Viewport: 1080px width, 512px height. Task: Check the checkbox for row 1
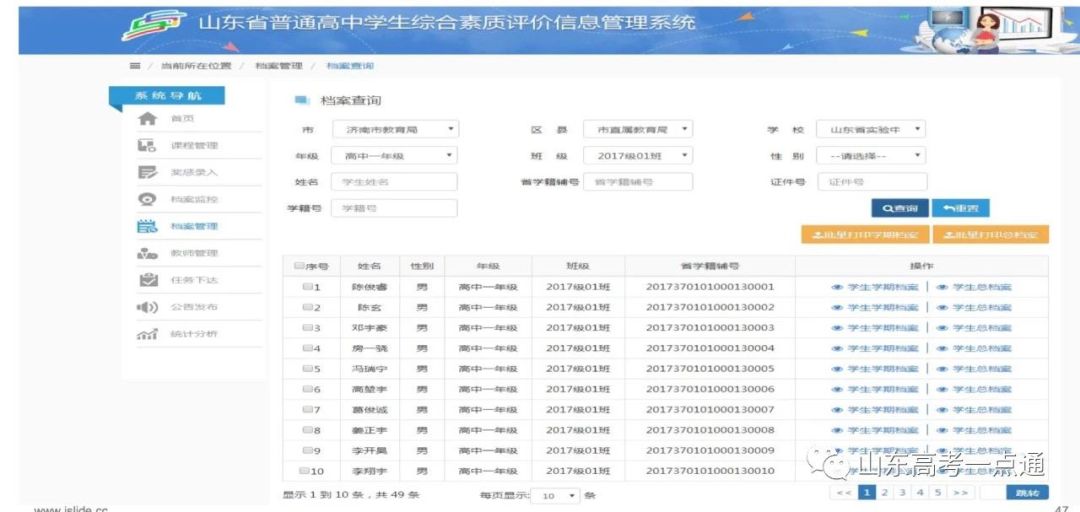point(307,287)
